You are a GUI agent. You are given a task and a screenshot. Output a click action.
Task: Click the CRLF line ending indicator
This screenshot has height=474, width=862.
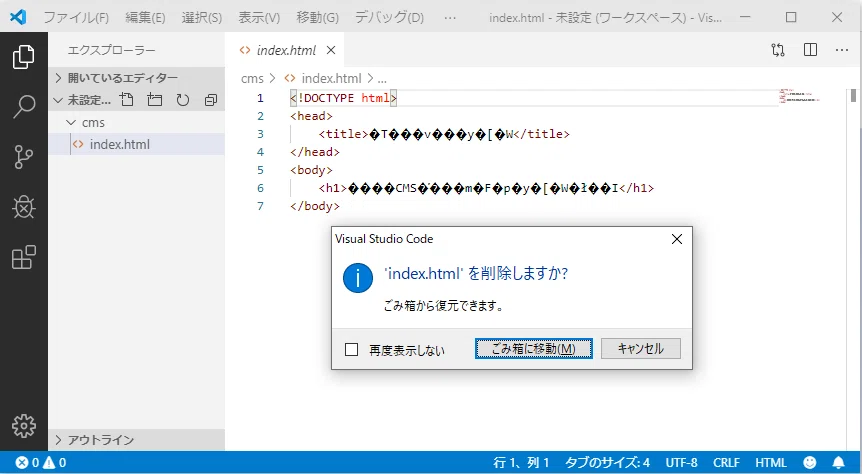[x=726, y=462]
